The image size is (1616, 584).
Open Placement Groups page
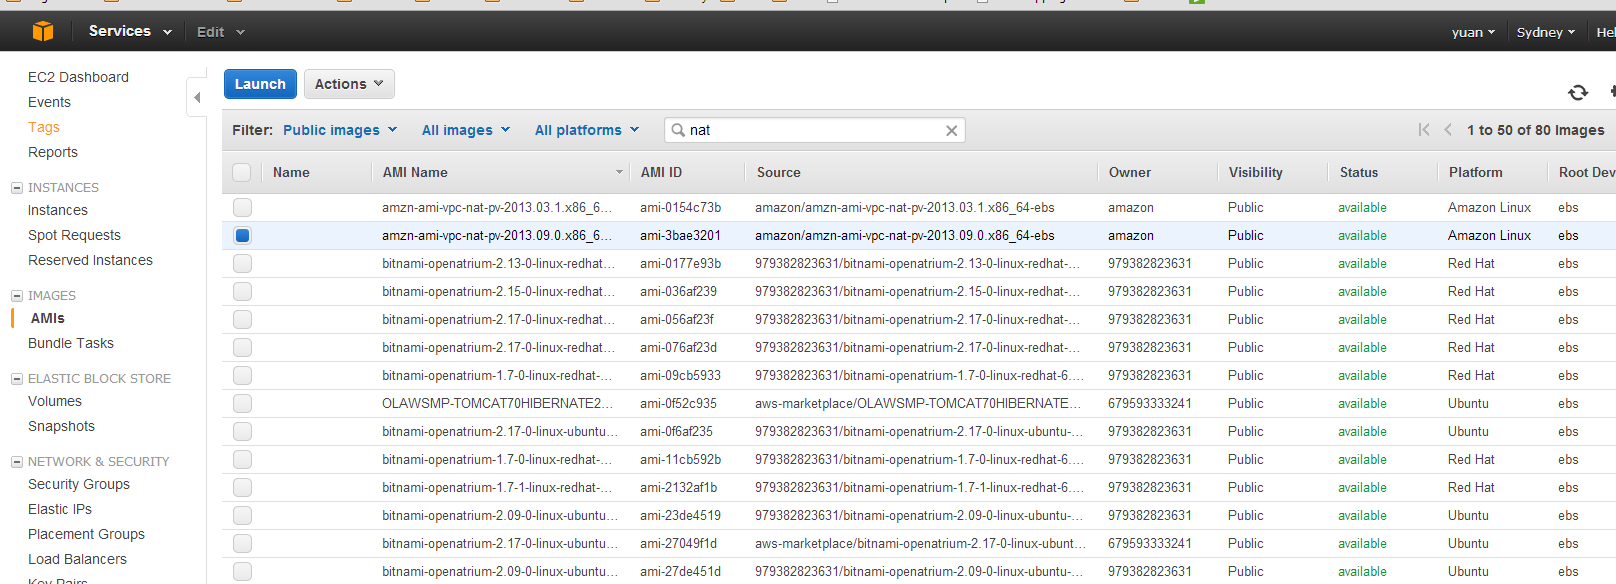click(86, 534)
